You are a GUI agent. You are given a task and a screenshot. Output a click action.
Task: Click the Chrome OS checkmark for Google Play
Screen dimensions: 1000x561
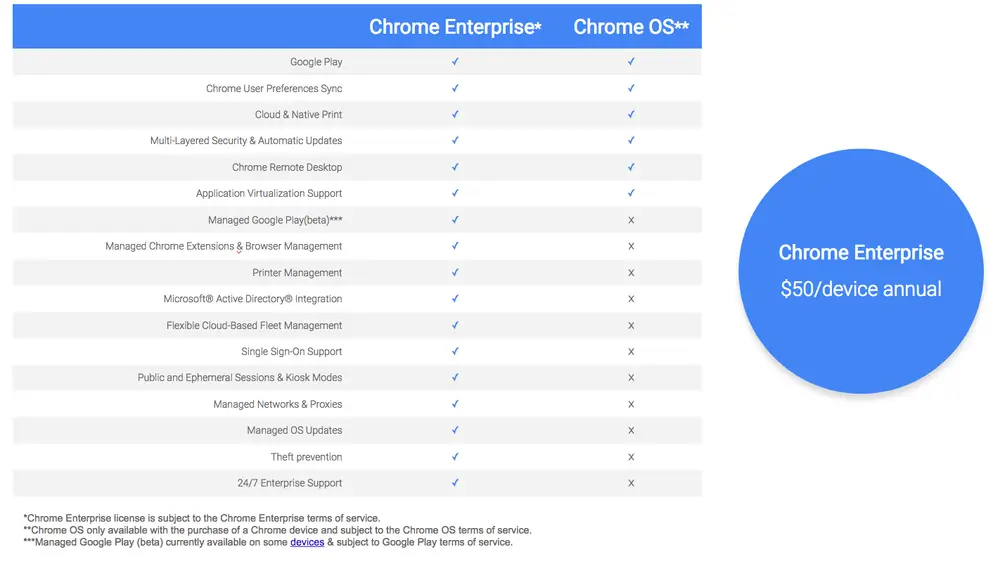click(x=631, y=62)
